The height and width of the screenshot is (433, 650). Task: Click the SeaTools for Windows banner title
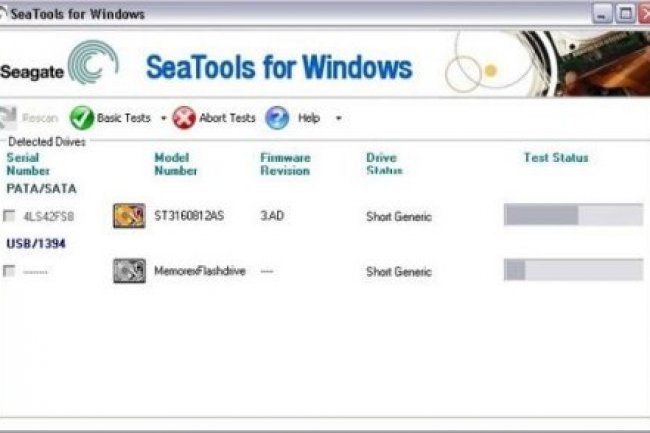(x=279, y=67)
